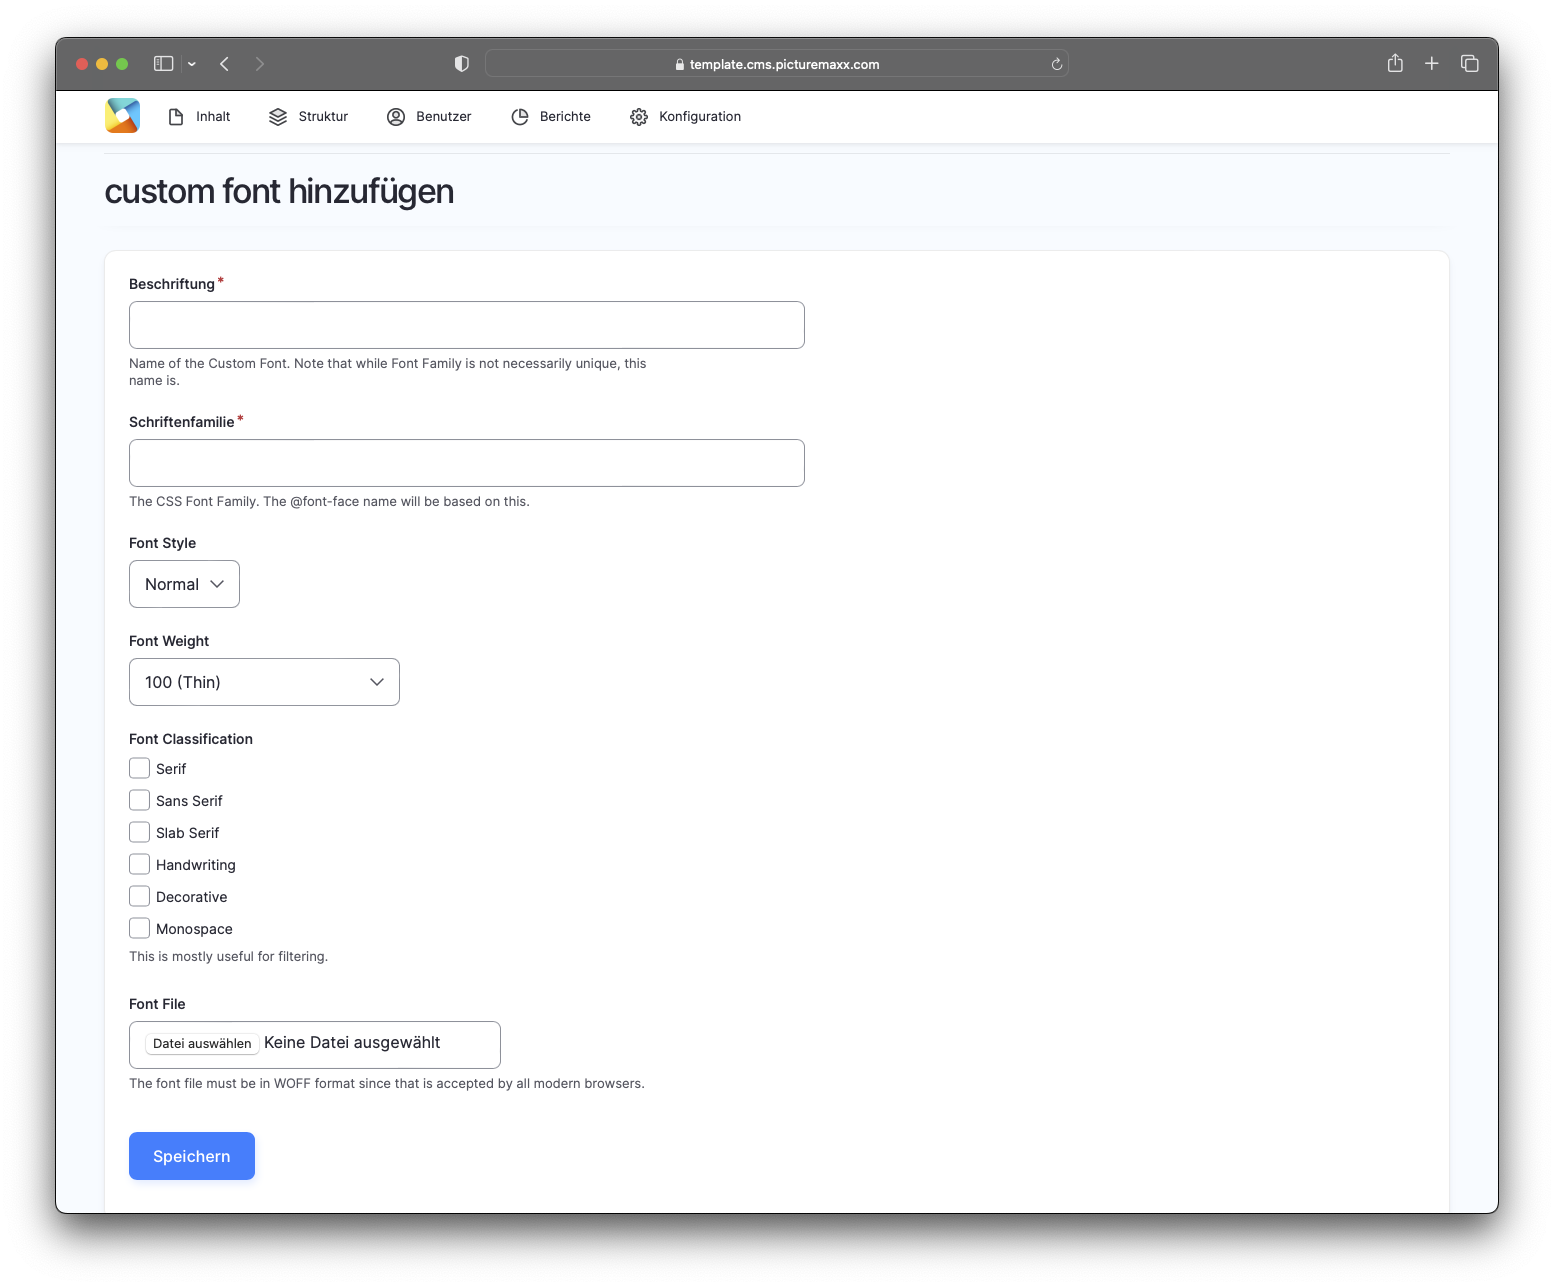Focus the Beschriftung input field

(467, 325)
